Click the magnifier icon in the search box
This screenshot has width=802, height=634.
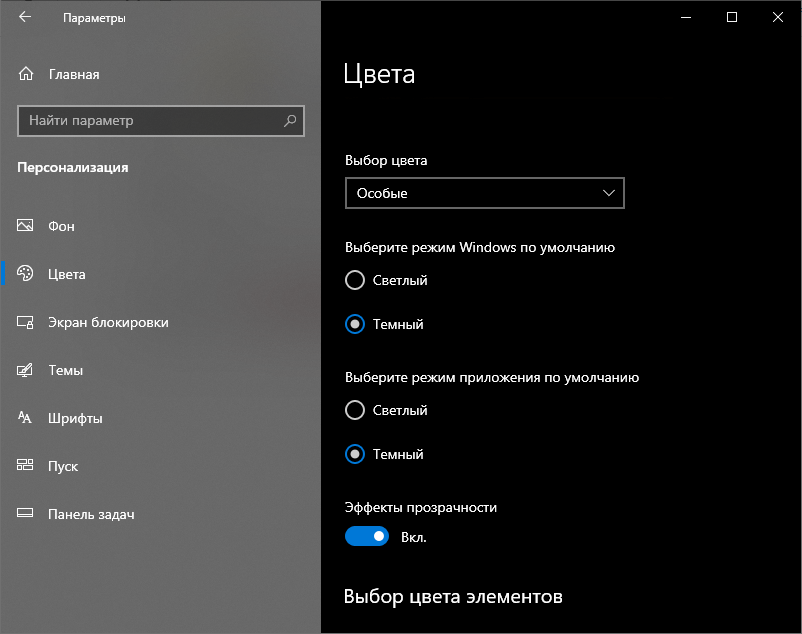(x=290, y=121)
